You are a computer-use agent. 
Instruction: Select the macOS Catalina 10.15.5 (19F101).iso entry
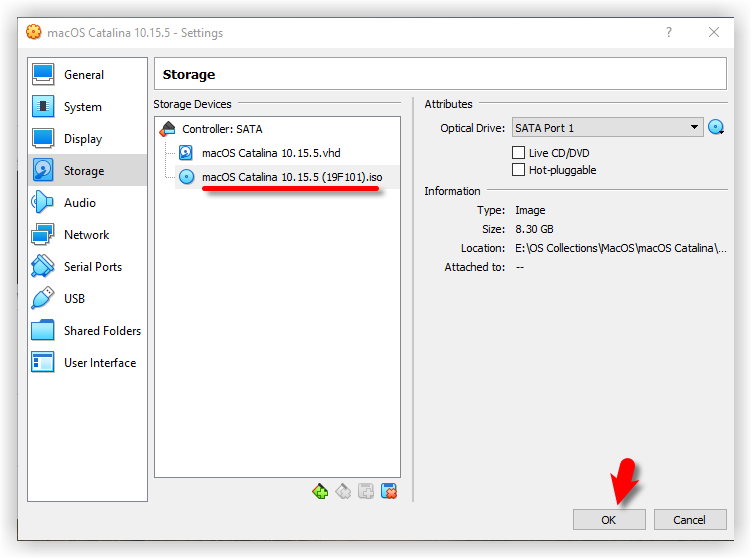tap(291, 177)
